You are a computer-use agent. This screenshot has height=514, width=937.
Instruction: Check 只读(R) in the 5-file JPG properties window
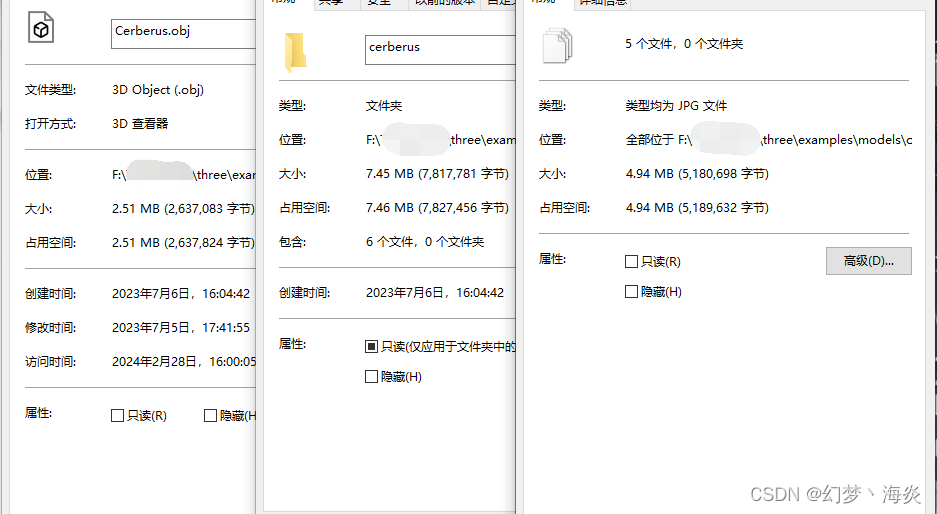click(x=631, y=262)
